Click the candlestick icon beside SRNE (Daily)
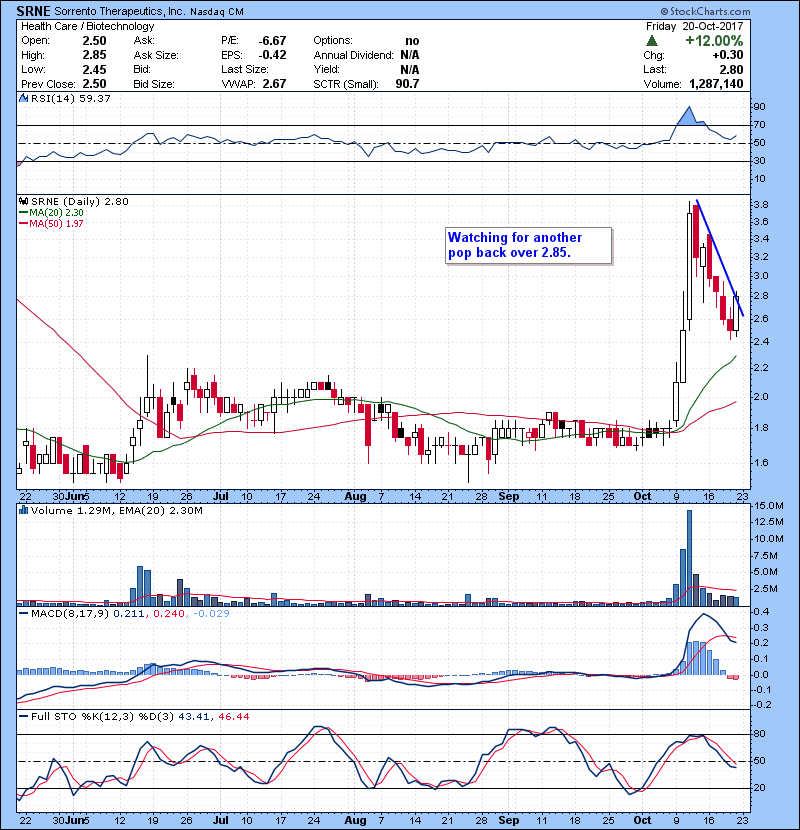 point(23,201)
